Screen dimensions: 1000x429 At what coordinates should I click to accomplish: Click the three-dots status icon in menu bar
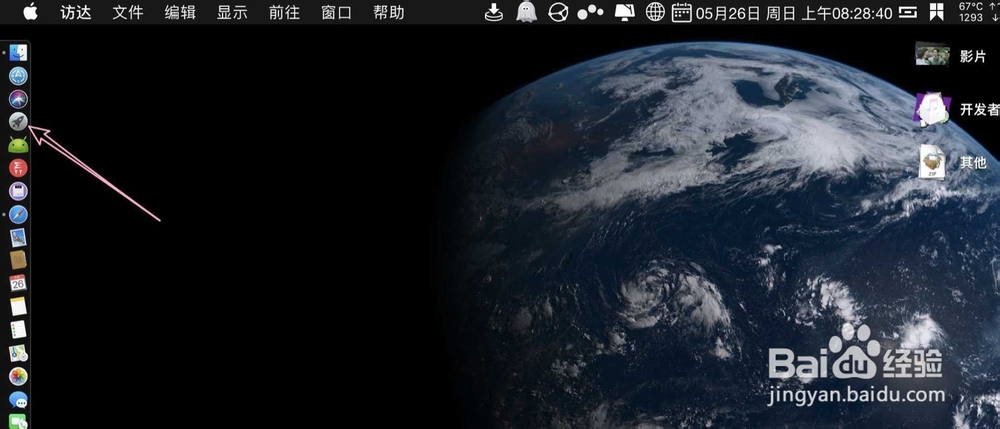(590, 12)
